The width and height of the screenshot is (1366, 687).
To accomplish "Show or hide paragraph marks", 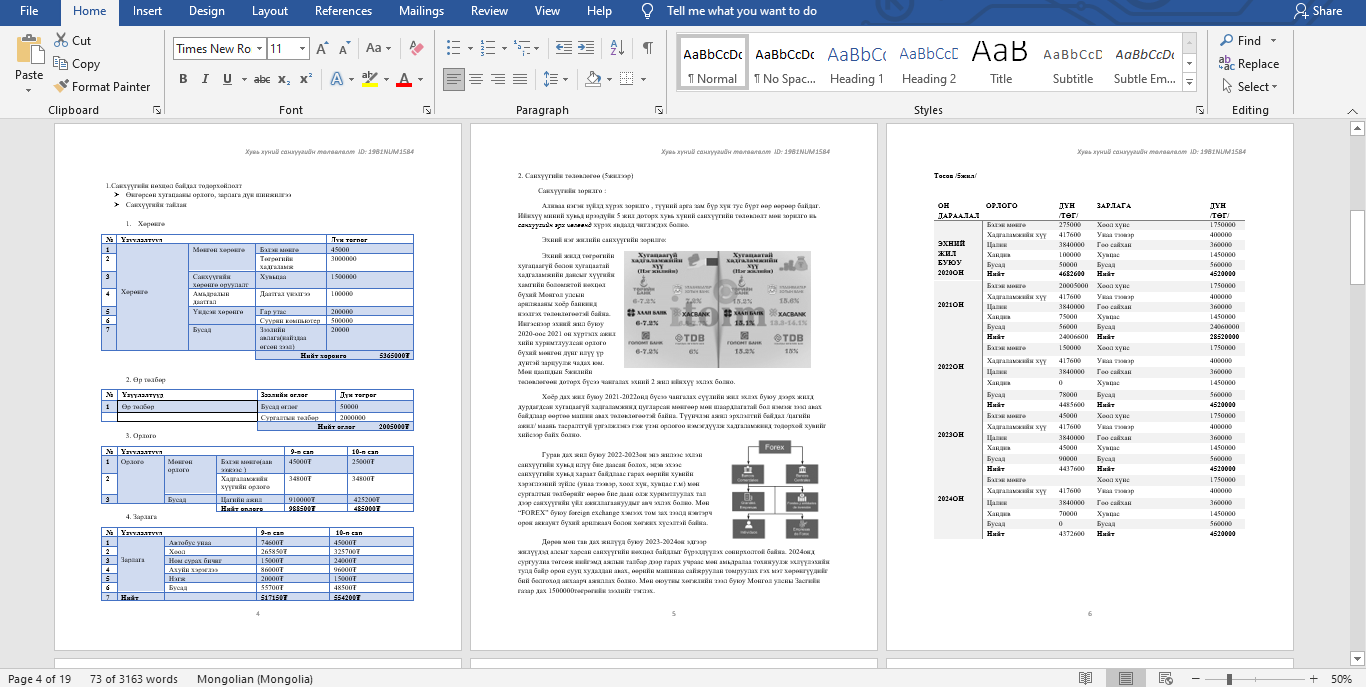I will click(648, 48).
